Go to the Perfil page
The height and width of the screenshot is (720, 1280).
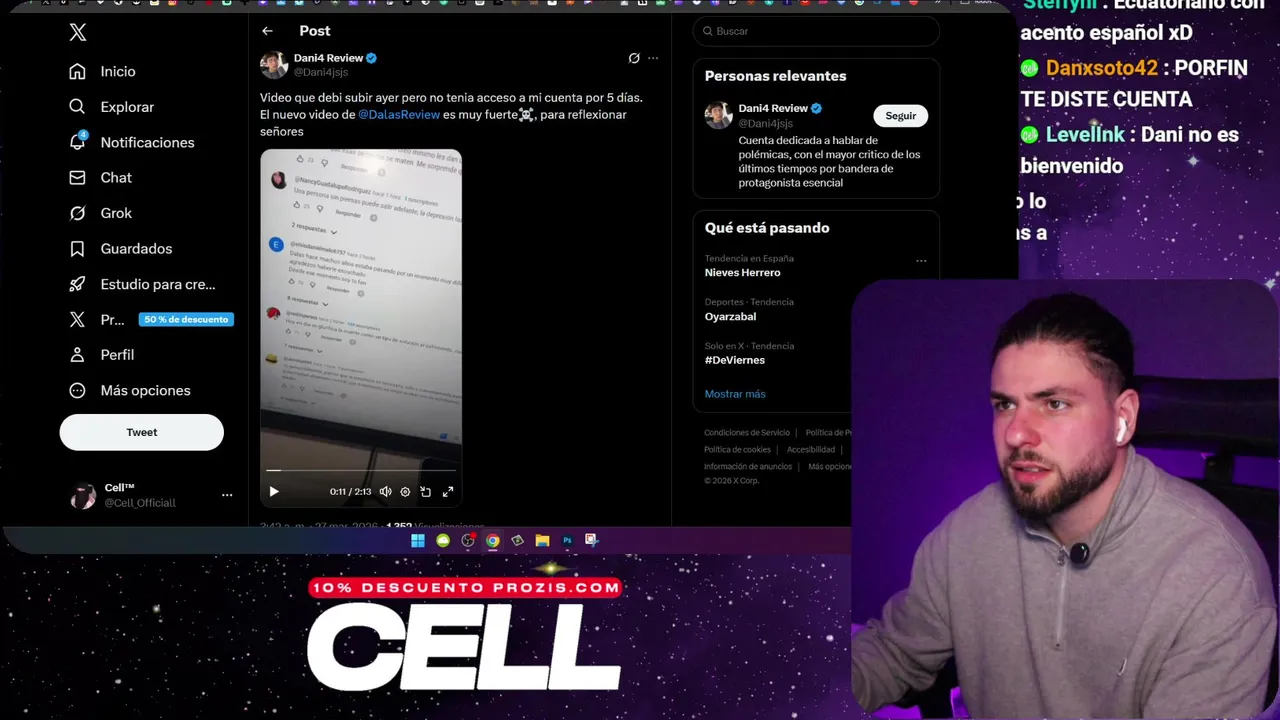pos(101,355)
